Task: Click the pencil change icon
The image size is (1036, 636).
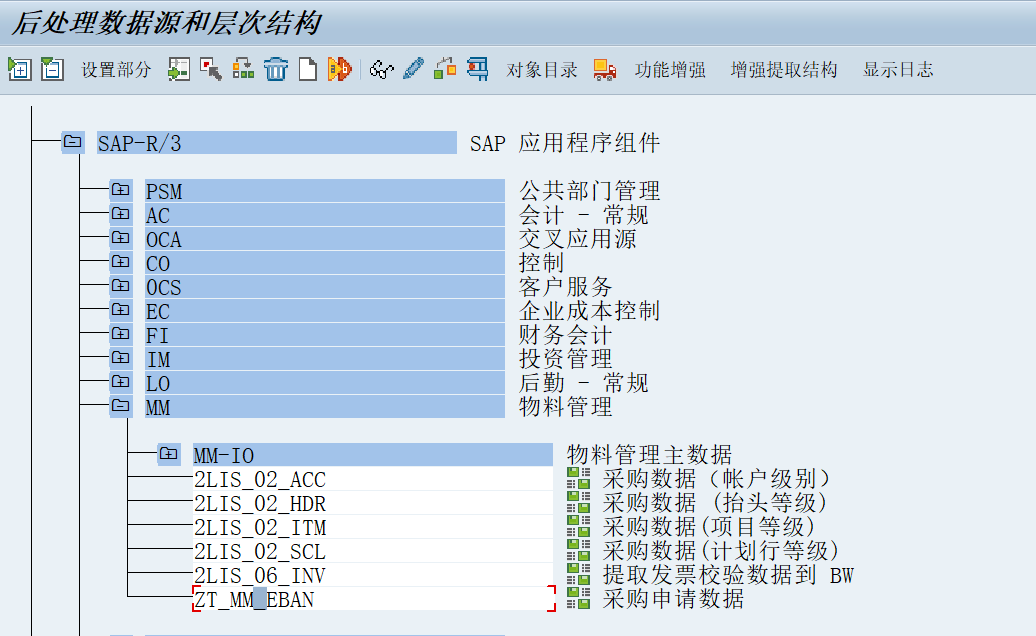Action: pos(414,69)
